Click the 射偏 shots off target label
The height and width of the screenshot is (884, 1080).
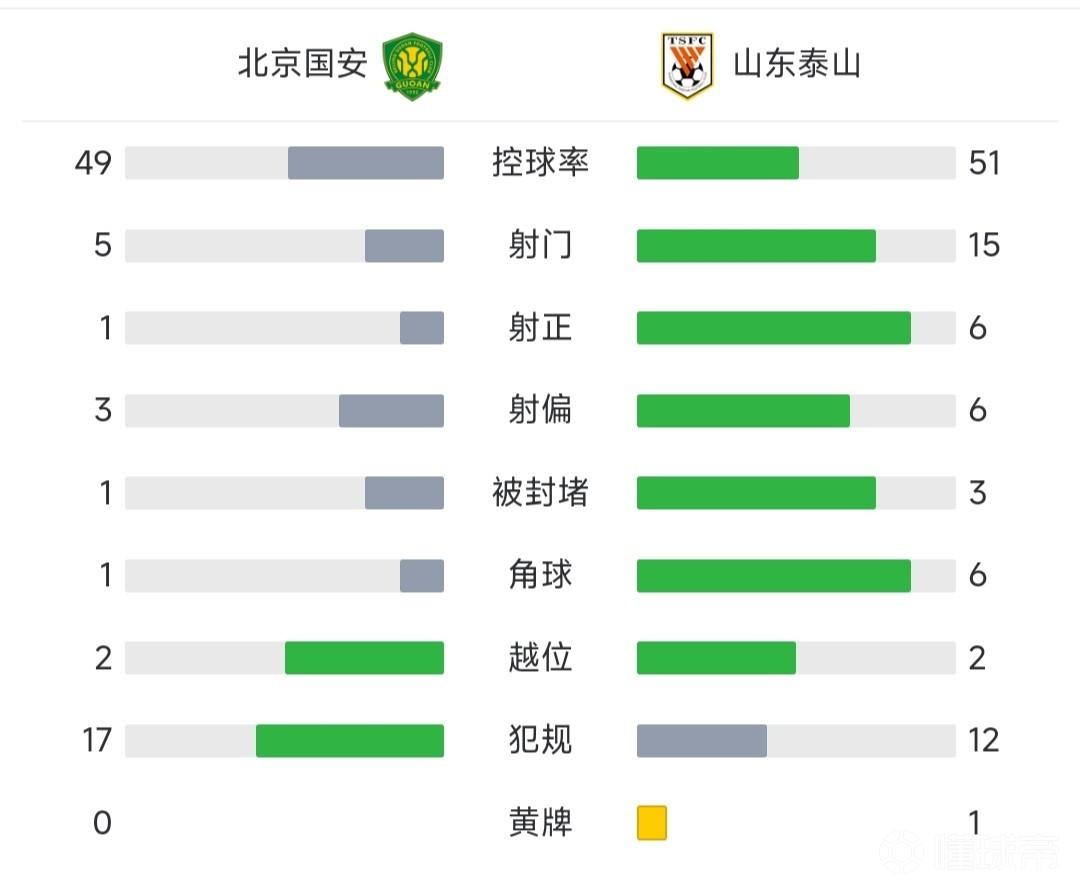click(540, 410)
